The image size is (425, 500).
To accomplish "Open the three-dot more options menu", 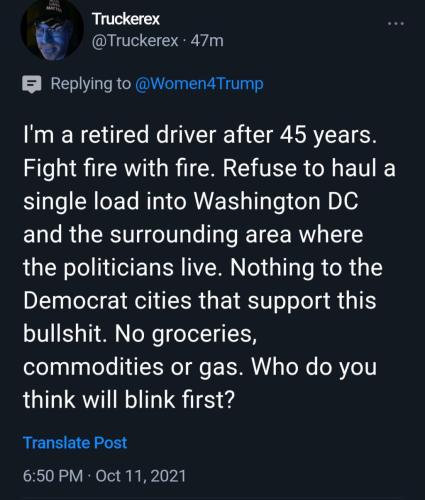I will tap(396, 24).
